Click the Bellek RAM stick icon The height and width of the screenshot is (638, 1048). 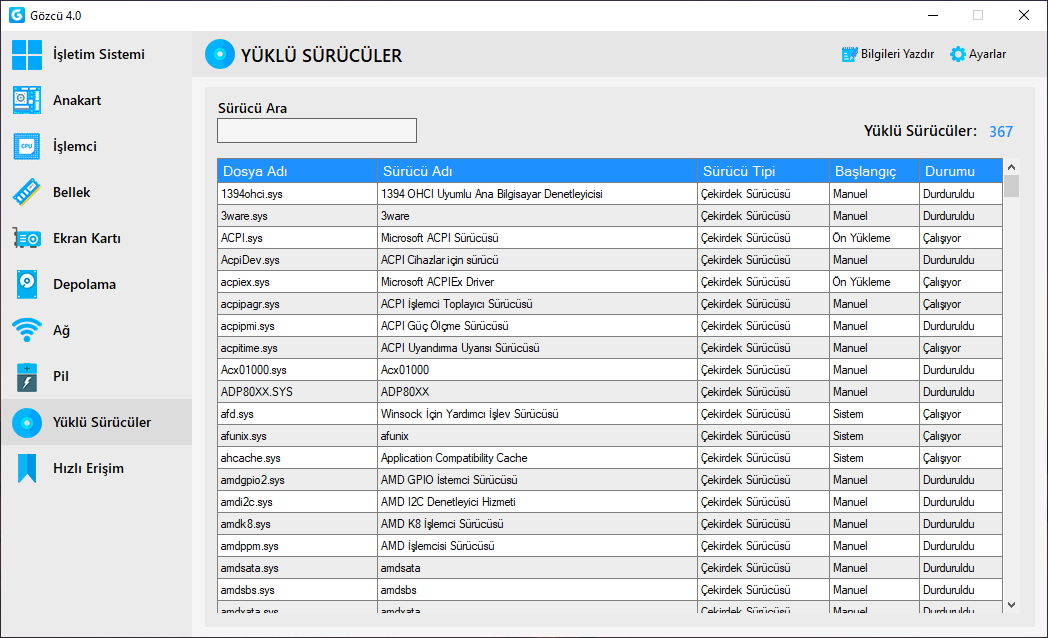coord(27,192)
